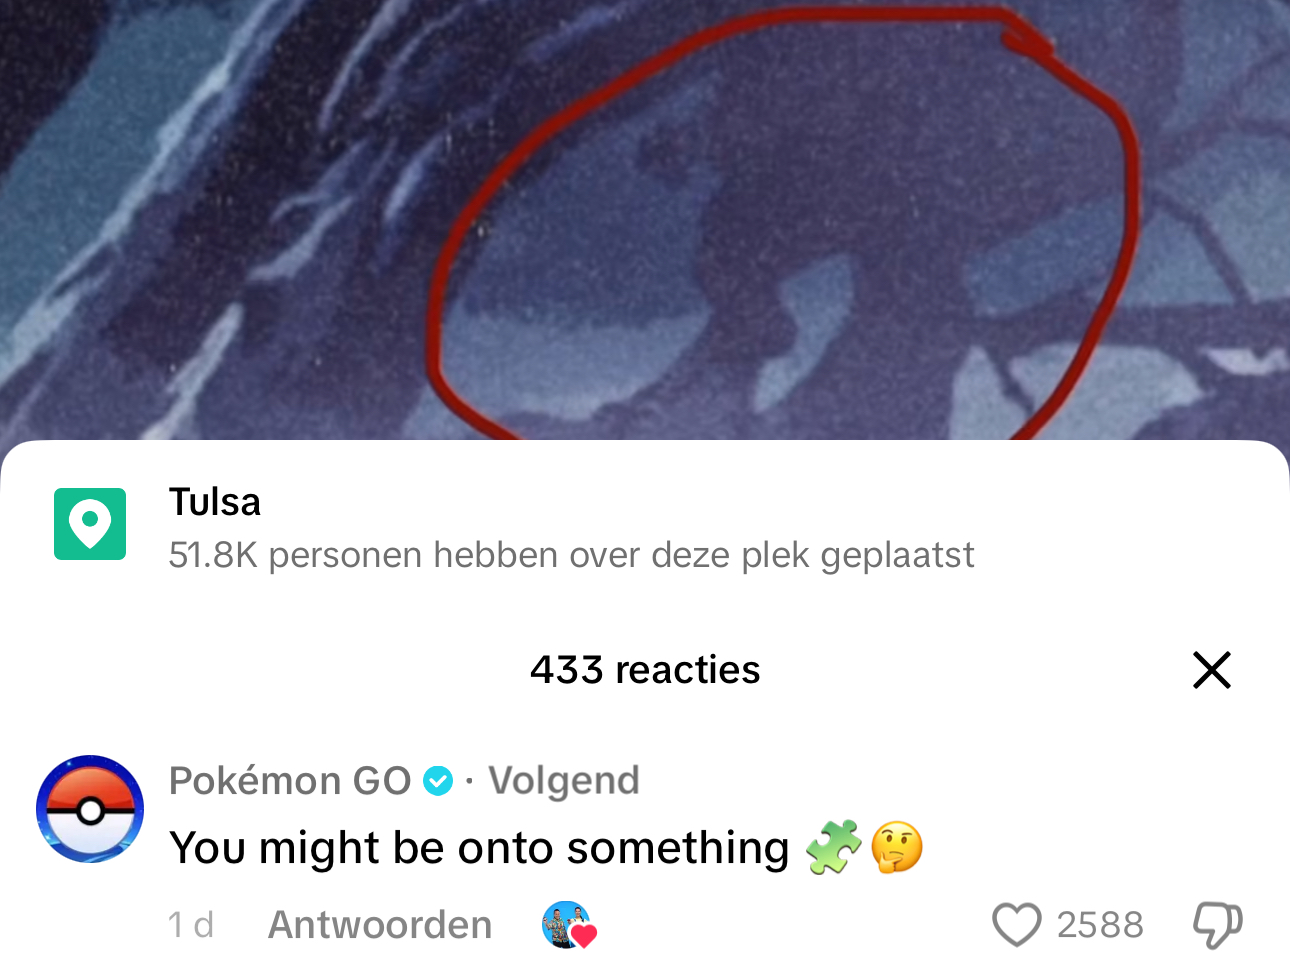
Task: Tap the red arrow tip on the drawing
Action: 1030,40
